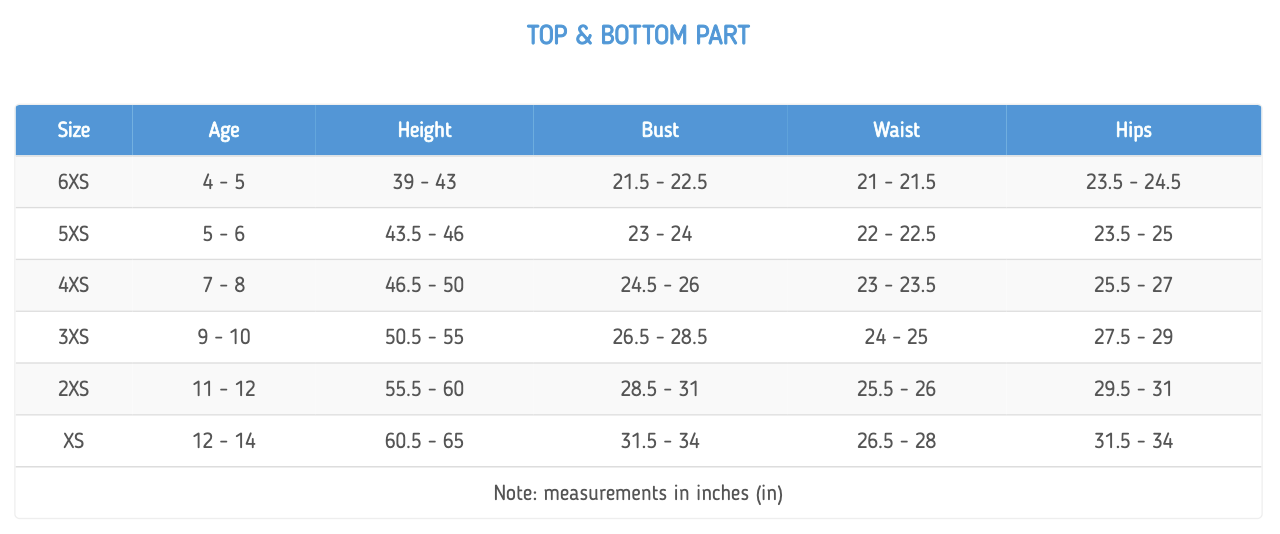Select waist value 25.5 - 26
Screen dimensions: 1280x534
click(x=896, y=389)
